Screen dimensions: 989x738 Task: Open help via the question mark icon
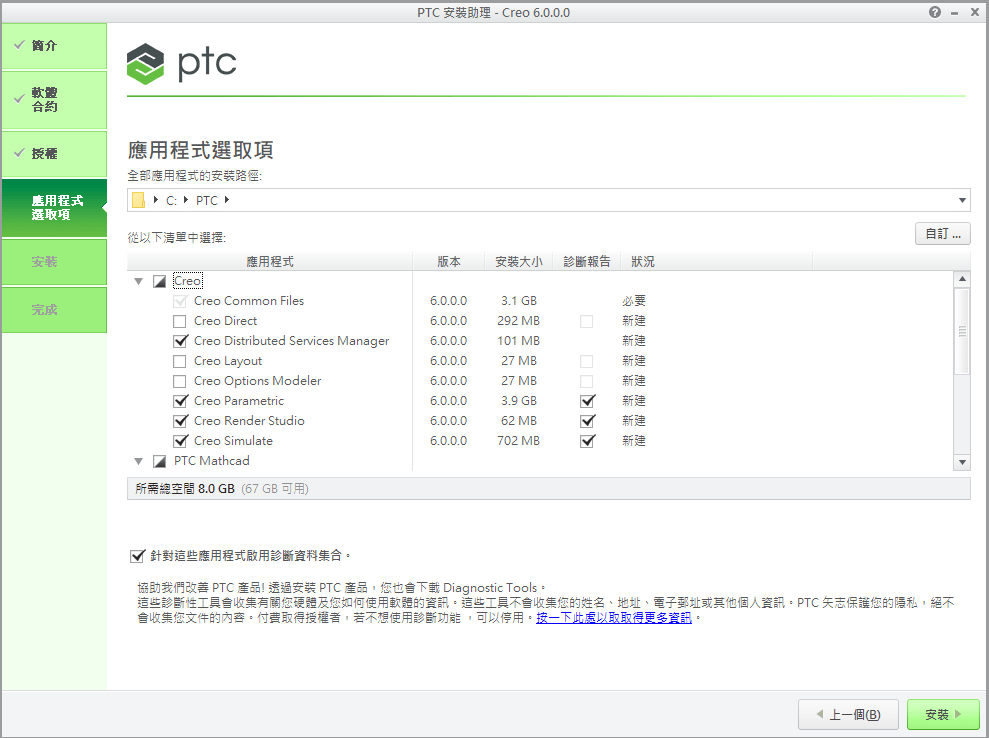(933, 12)
